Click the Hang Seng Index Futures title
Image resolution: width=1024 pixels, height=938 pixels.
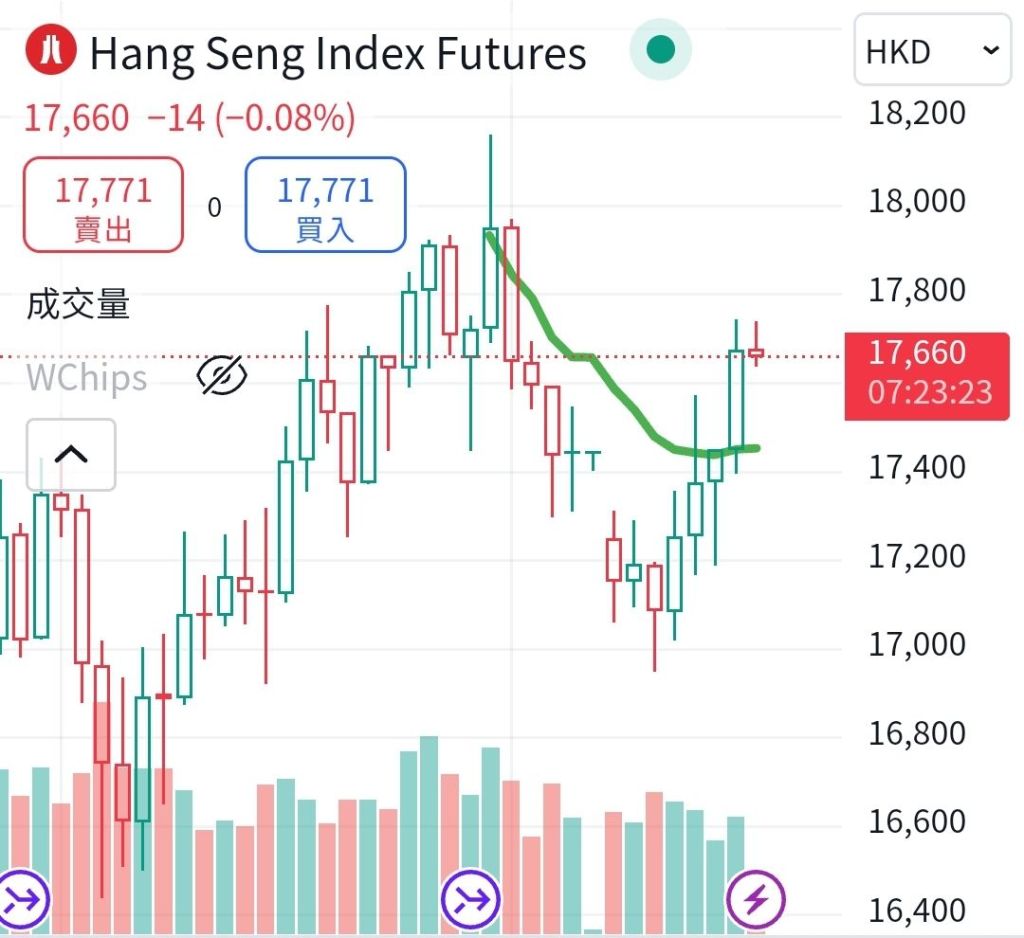[x=337, y=53]
